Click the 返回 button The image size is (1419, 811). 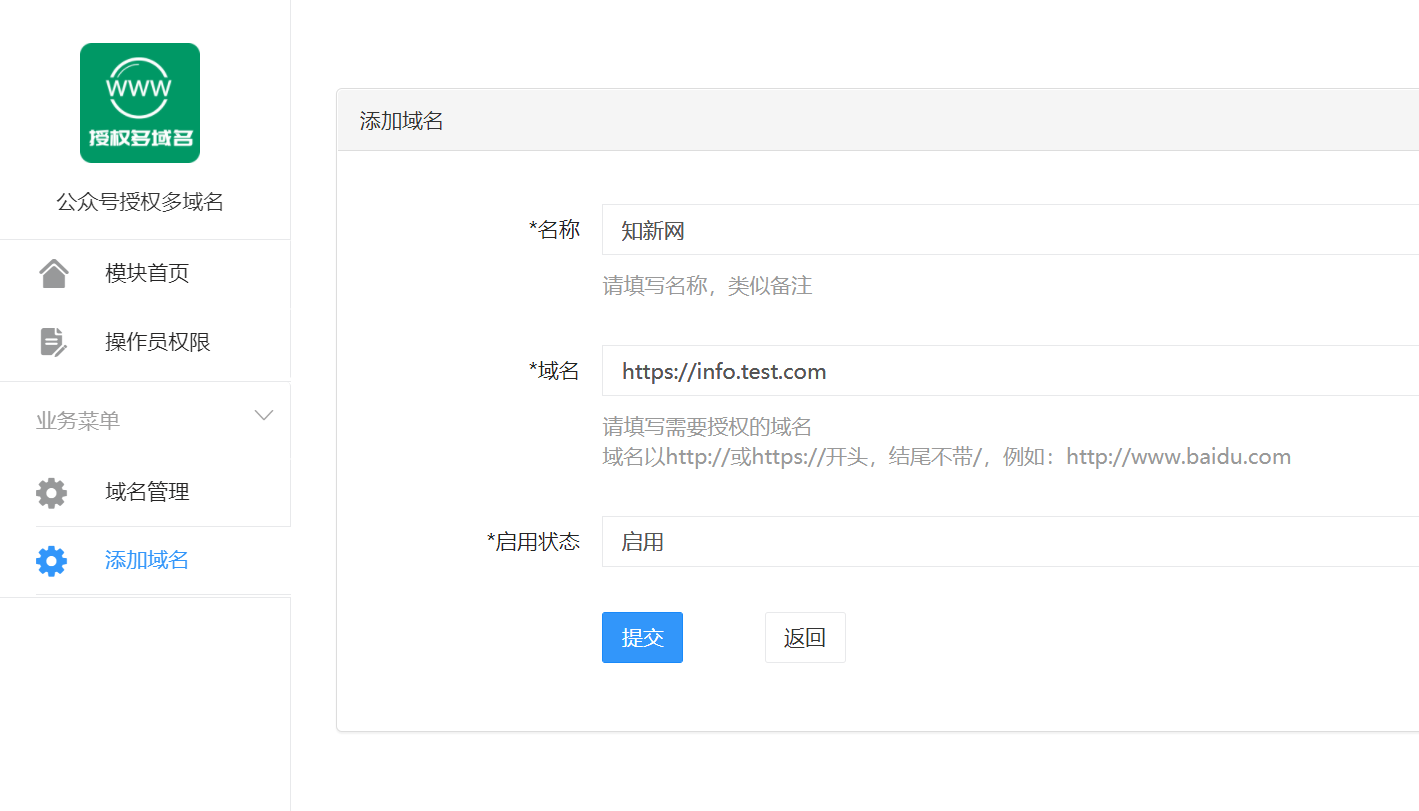point(805,638)
